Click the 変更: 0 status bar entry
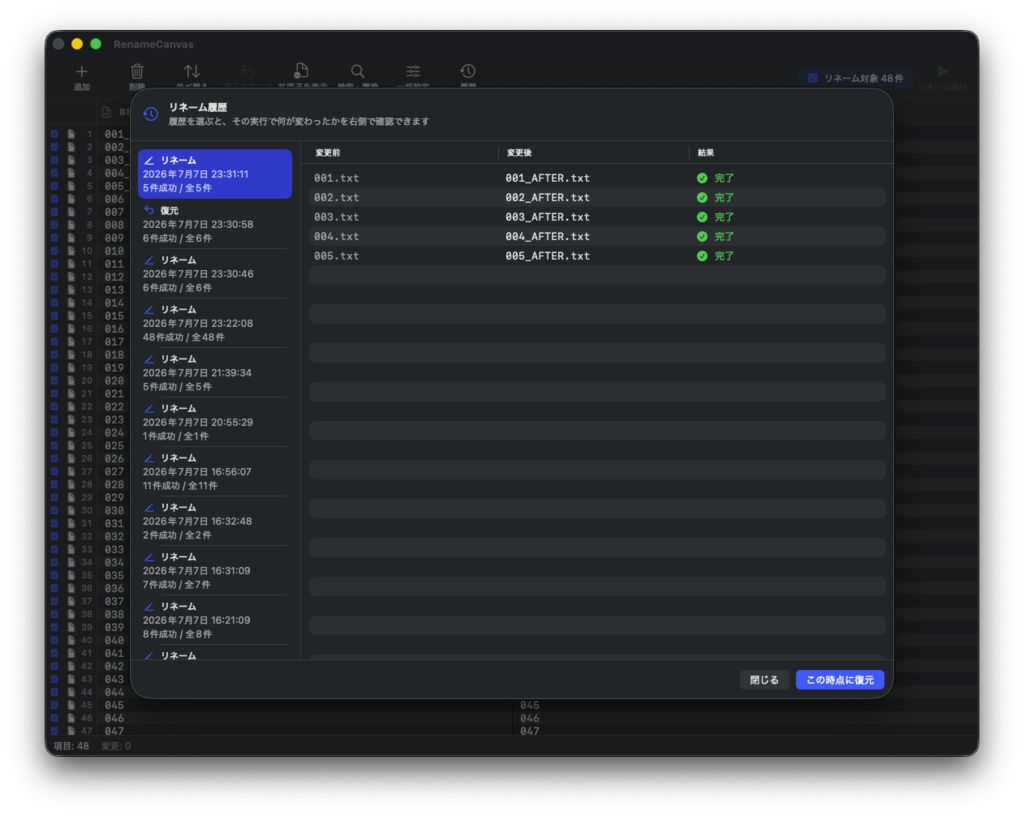The height and width of the screenshot is (816, 1024). [x=116, y=746]
